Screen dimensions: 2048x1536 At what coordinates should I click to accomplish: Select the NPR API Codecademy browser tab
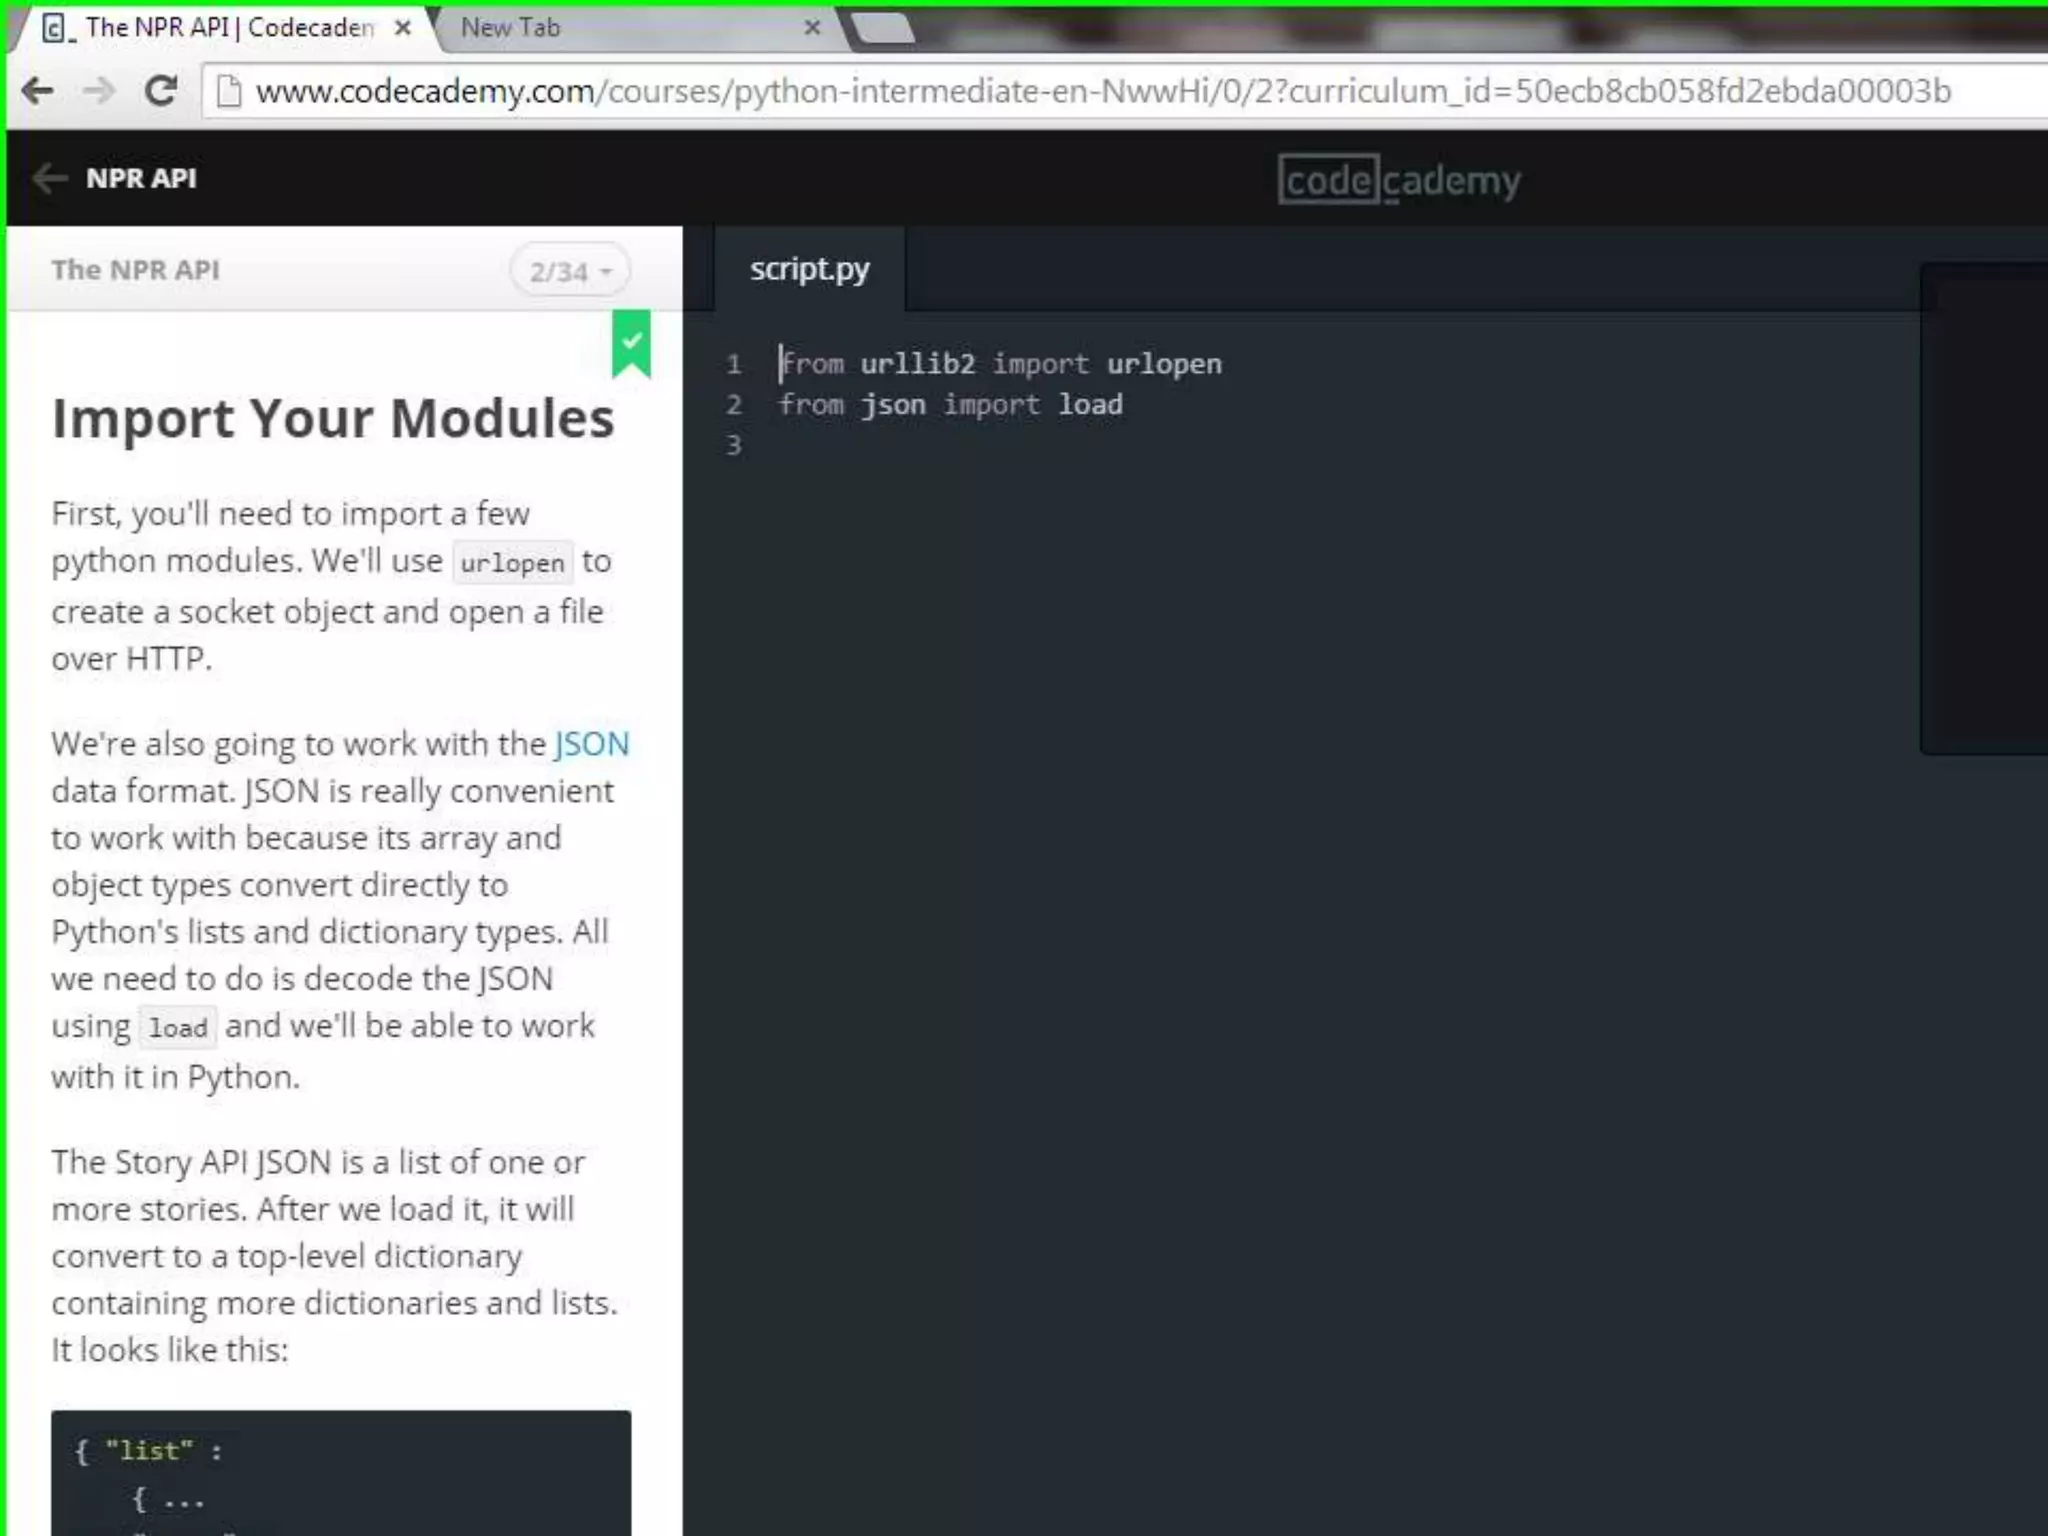(x=225, y=28)
